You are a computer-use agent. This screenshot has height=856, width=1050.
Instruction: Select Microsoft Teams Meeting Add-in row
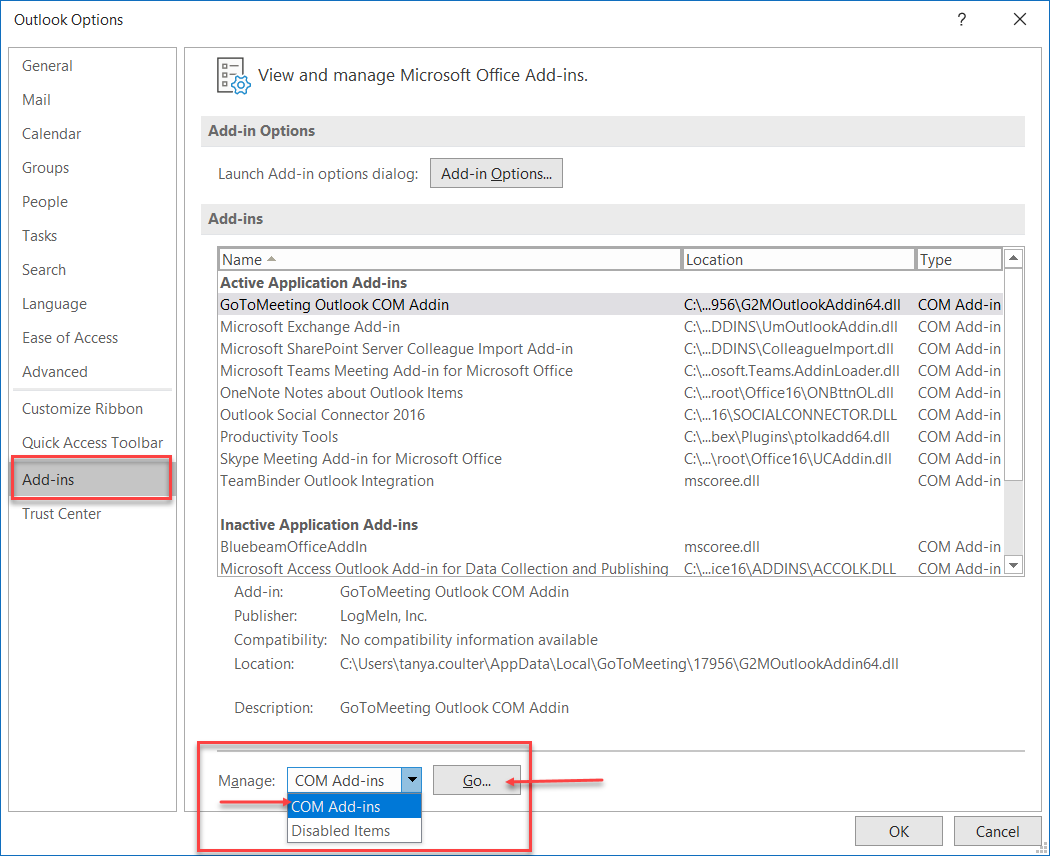[x=610, y=371]
